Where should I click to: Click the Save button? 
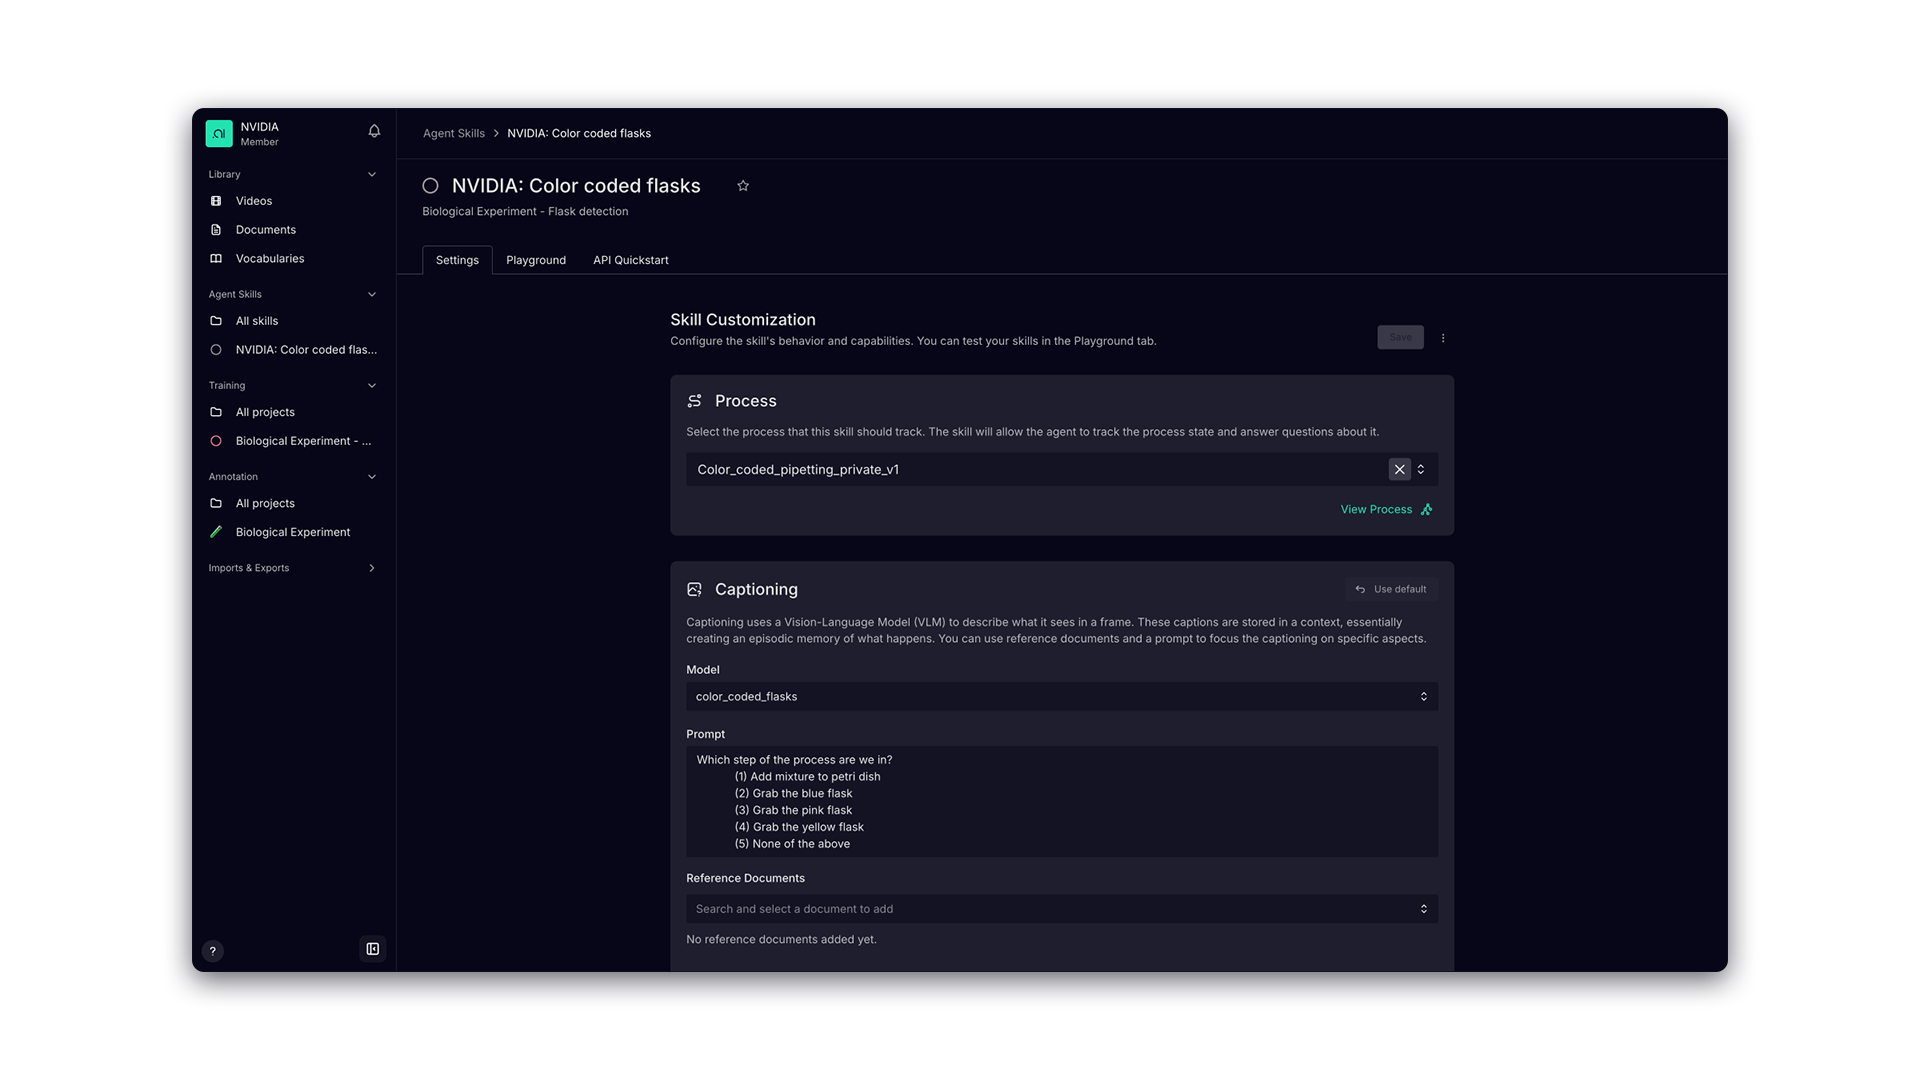click(1400, 338)
